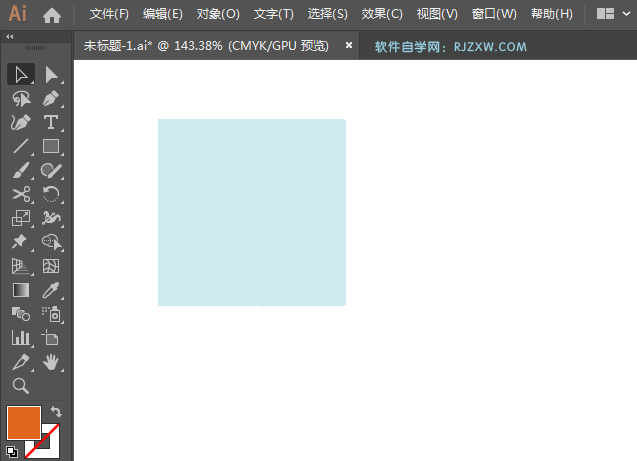Select the Paintbrush tool
Screen dimensions: 637x461
point(21,170)
